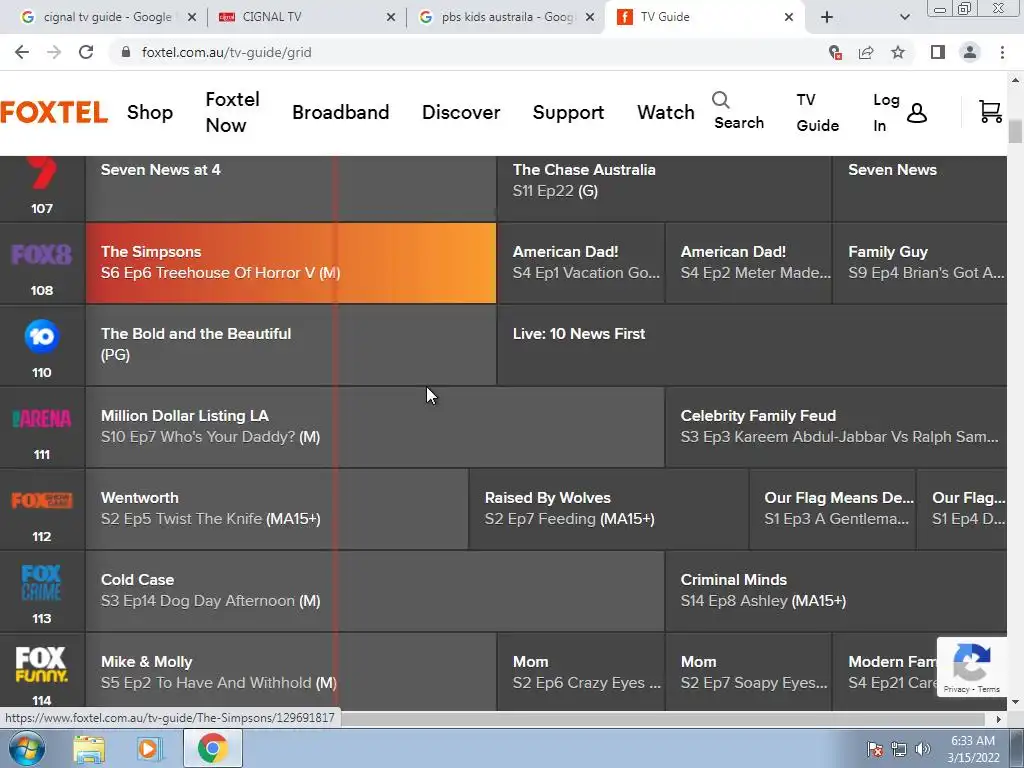Open Wentworth S2 Ep5 listing

(x=277, y=509)
